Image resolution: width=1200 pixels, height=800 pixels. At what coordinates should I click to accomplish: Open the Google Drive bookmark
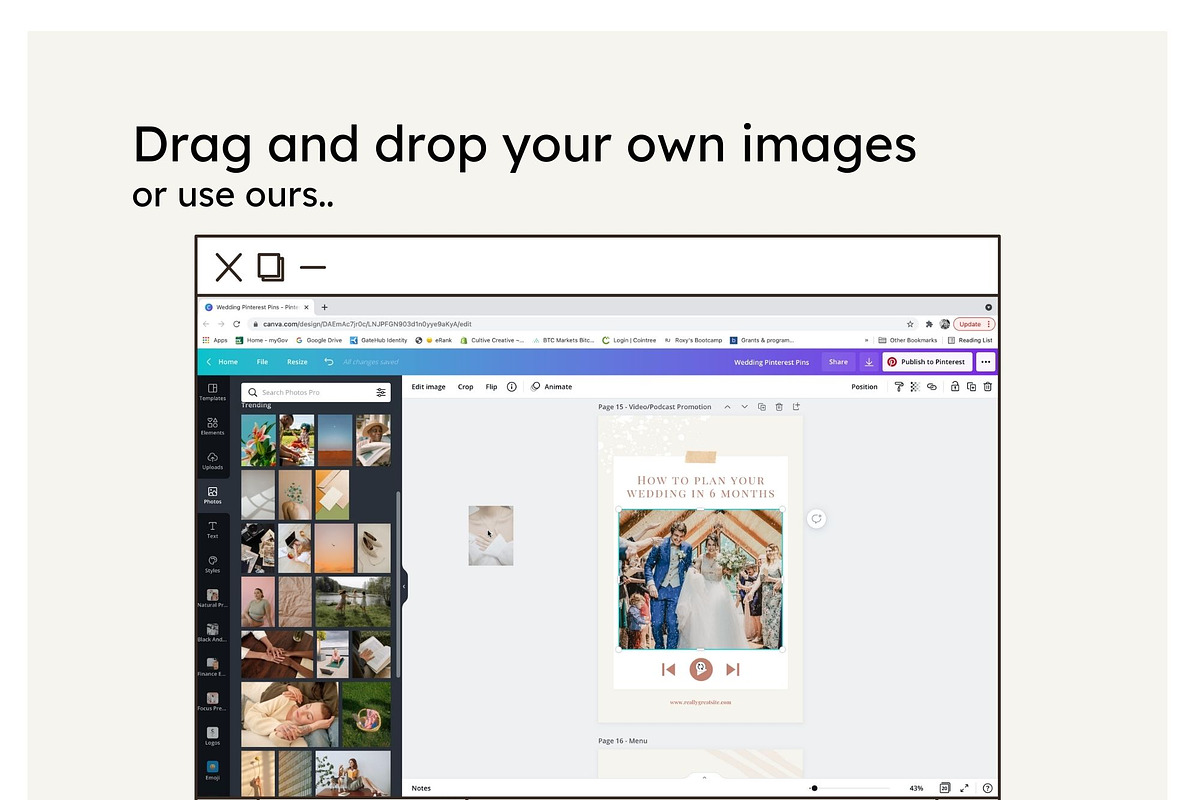319,340
